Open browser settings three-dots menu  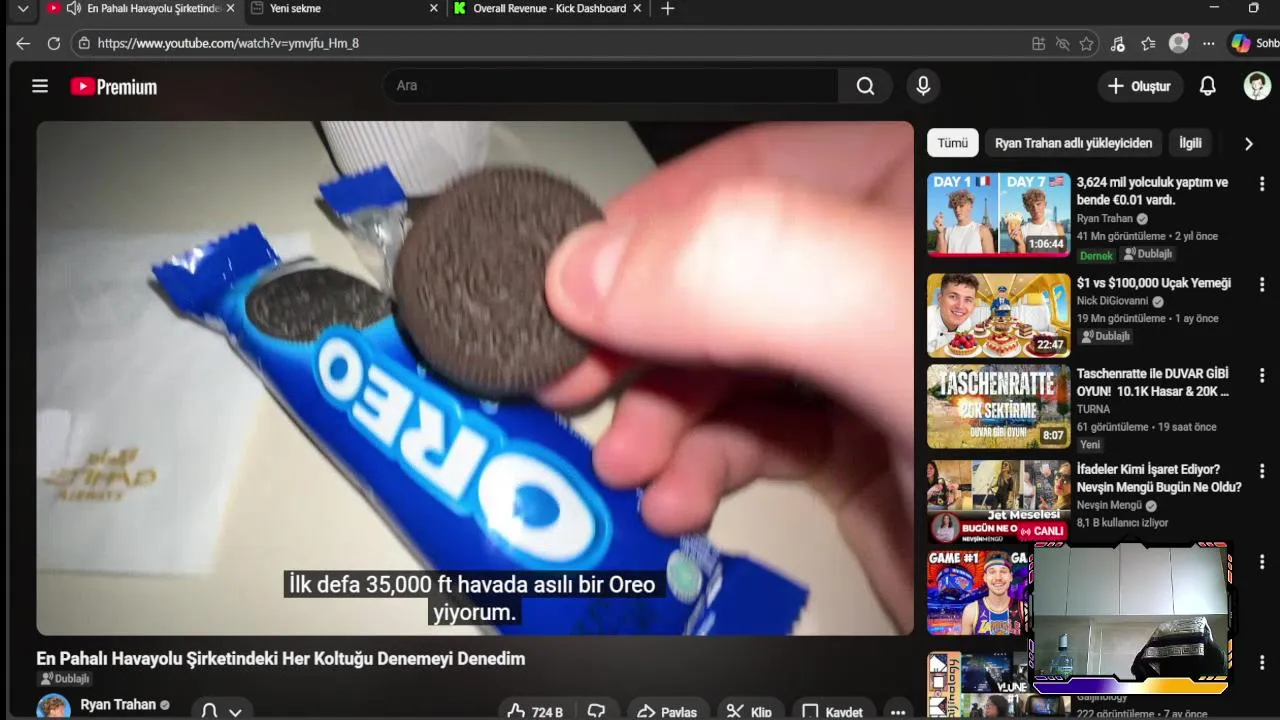click(x=1209, y=44)
